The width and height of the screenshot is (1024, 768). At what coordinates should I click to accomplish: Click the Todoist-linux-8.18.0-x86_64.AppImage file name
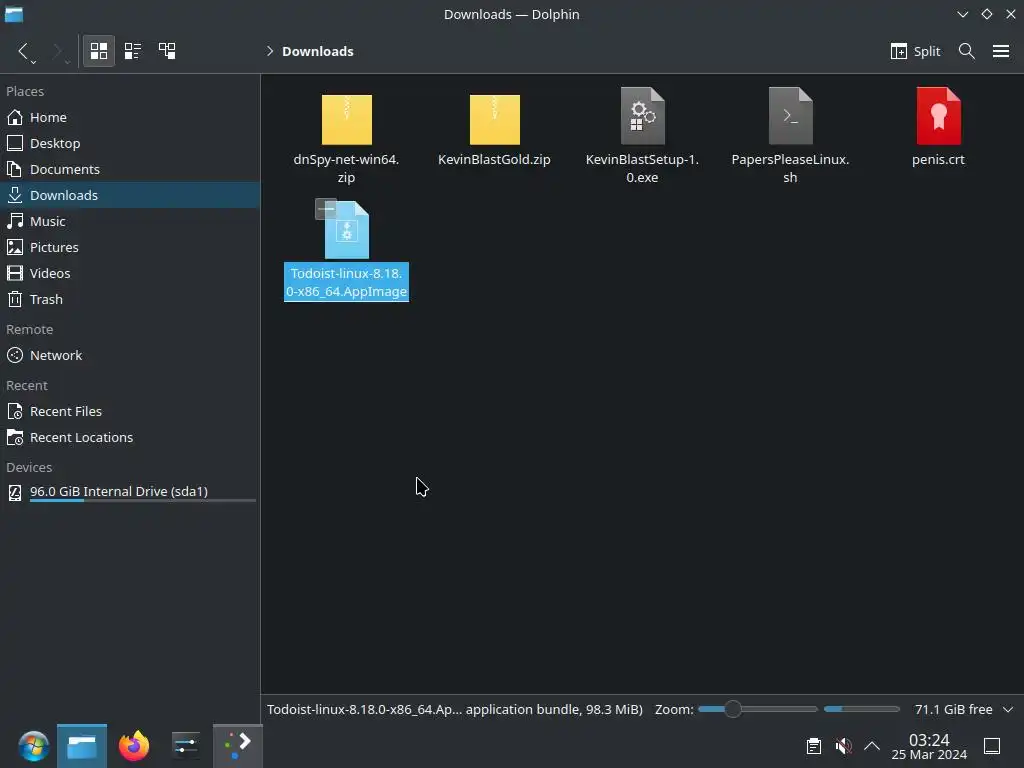coord(346,282)
